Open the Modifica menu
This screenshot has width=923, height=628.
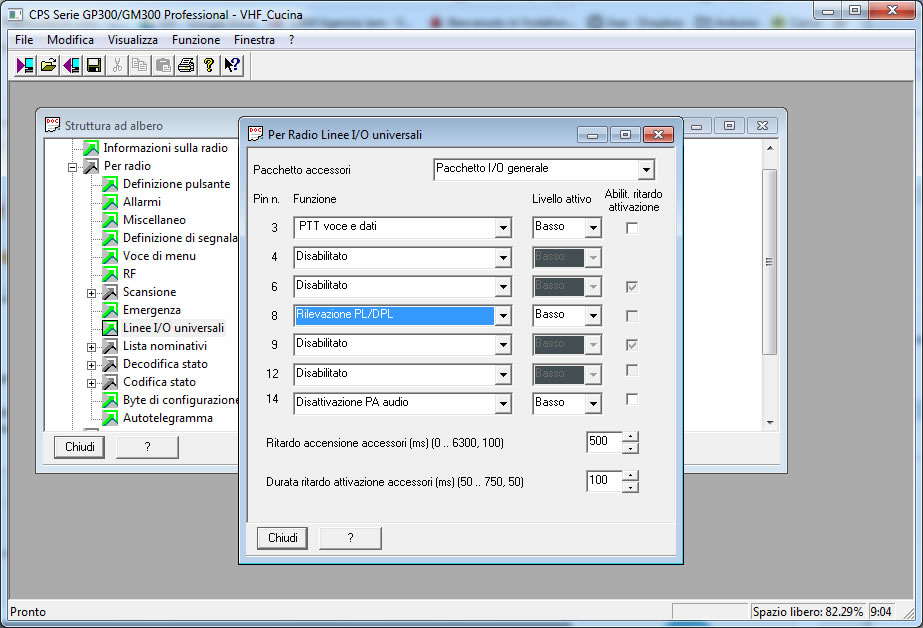[x=71, y=39]
